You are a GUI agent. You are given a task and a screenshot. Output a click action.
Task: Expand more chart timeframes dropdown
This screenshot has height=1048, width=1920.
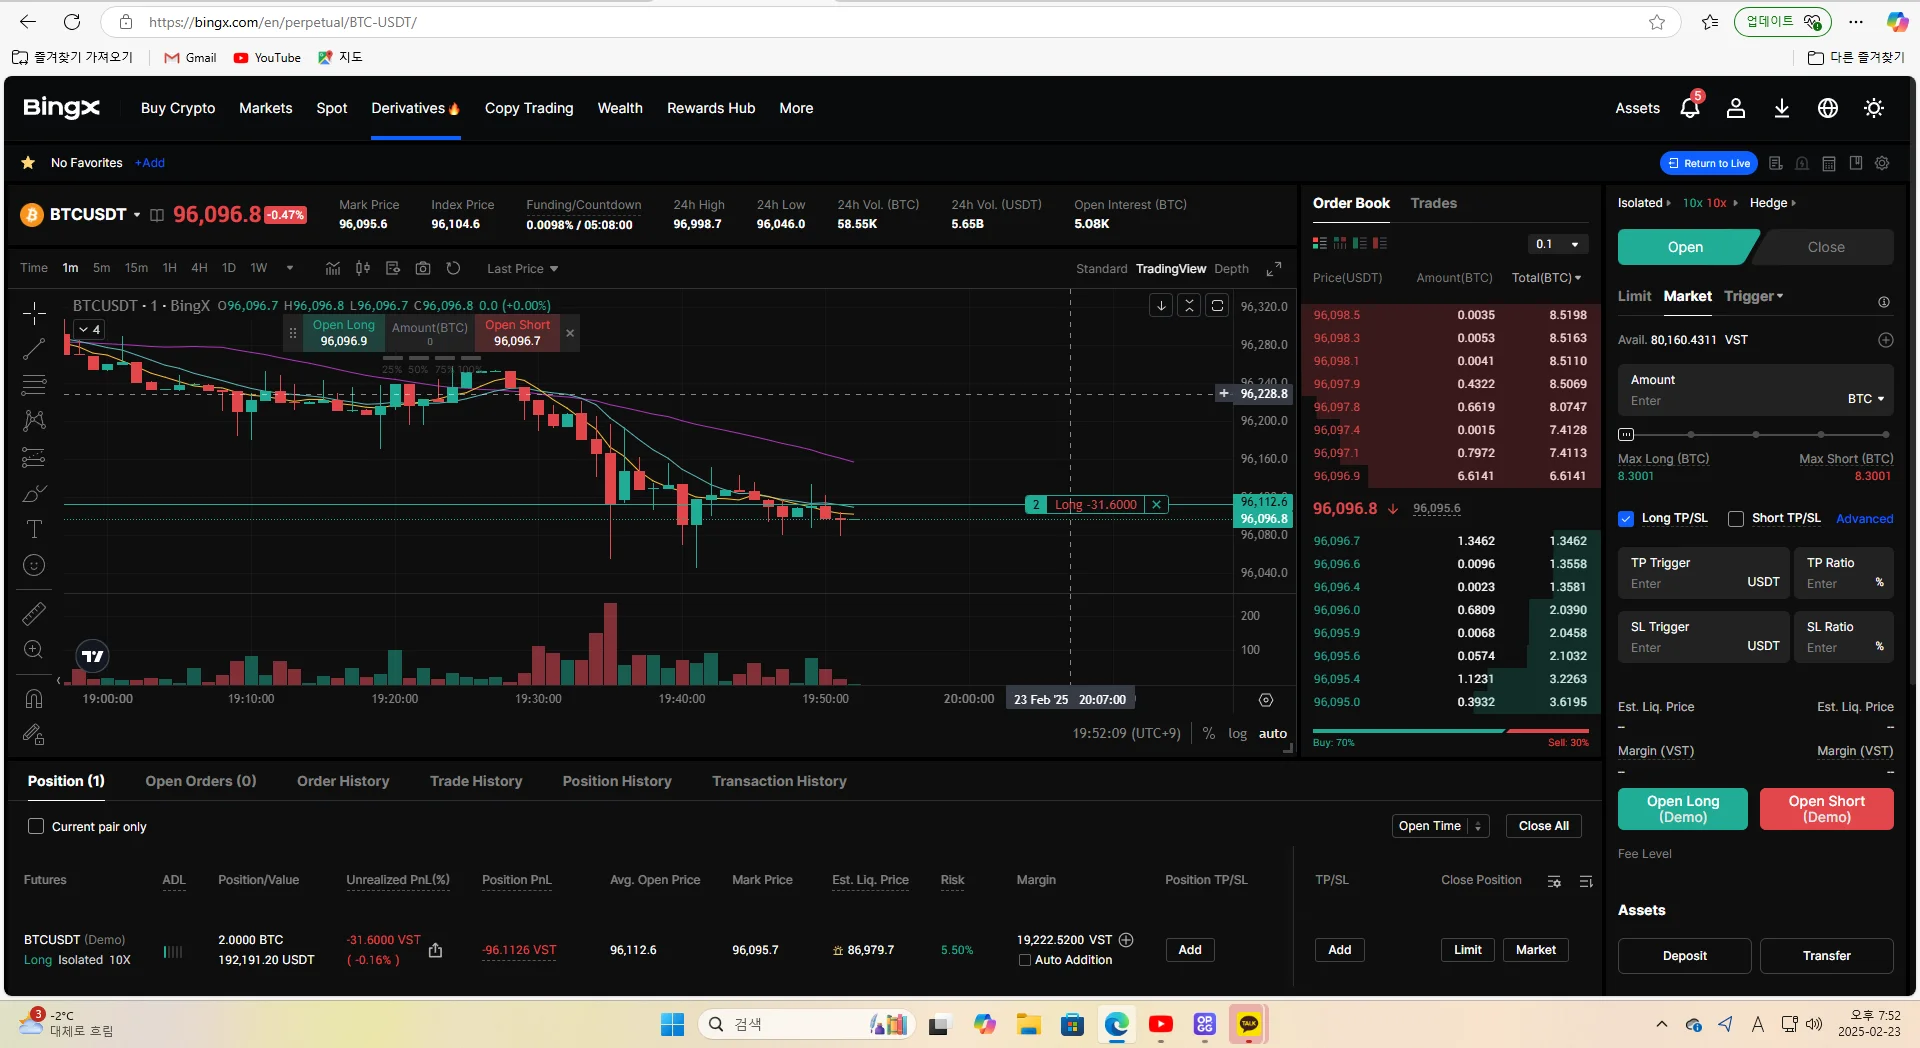[290, 268]
